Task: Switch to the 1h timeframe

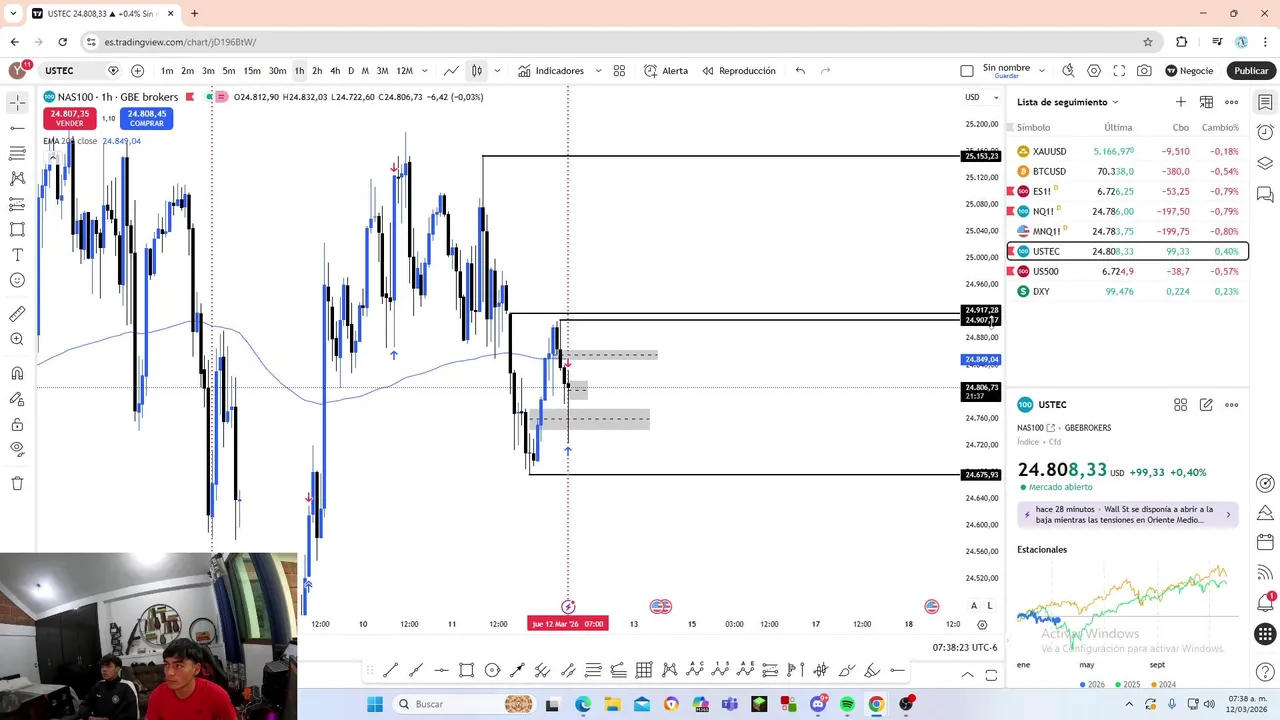Action: (299, 71)
